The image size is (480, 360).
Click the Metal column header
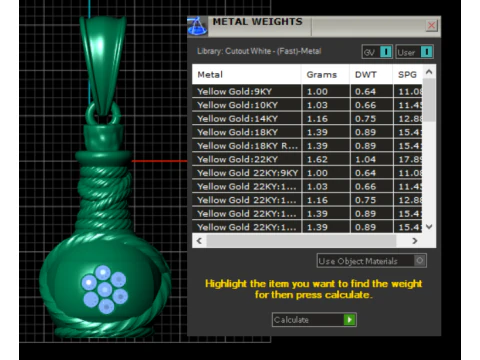[x=246, y=74]
